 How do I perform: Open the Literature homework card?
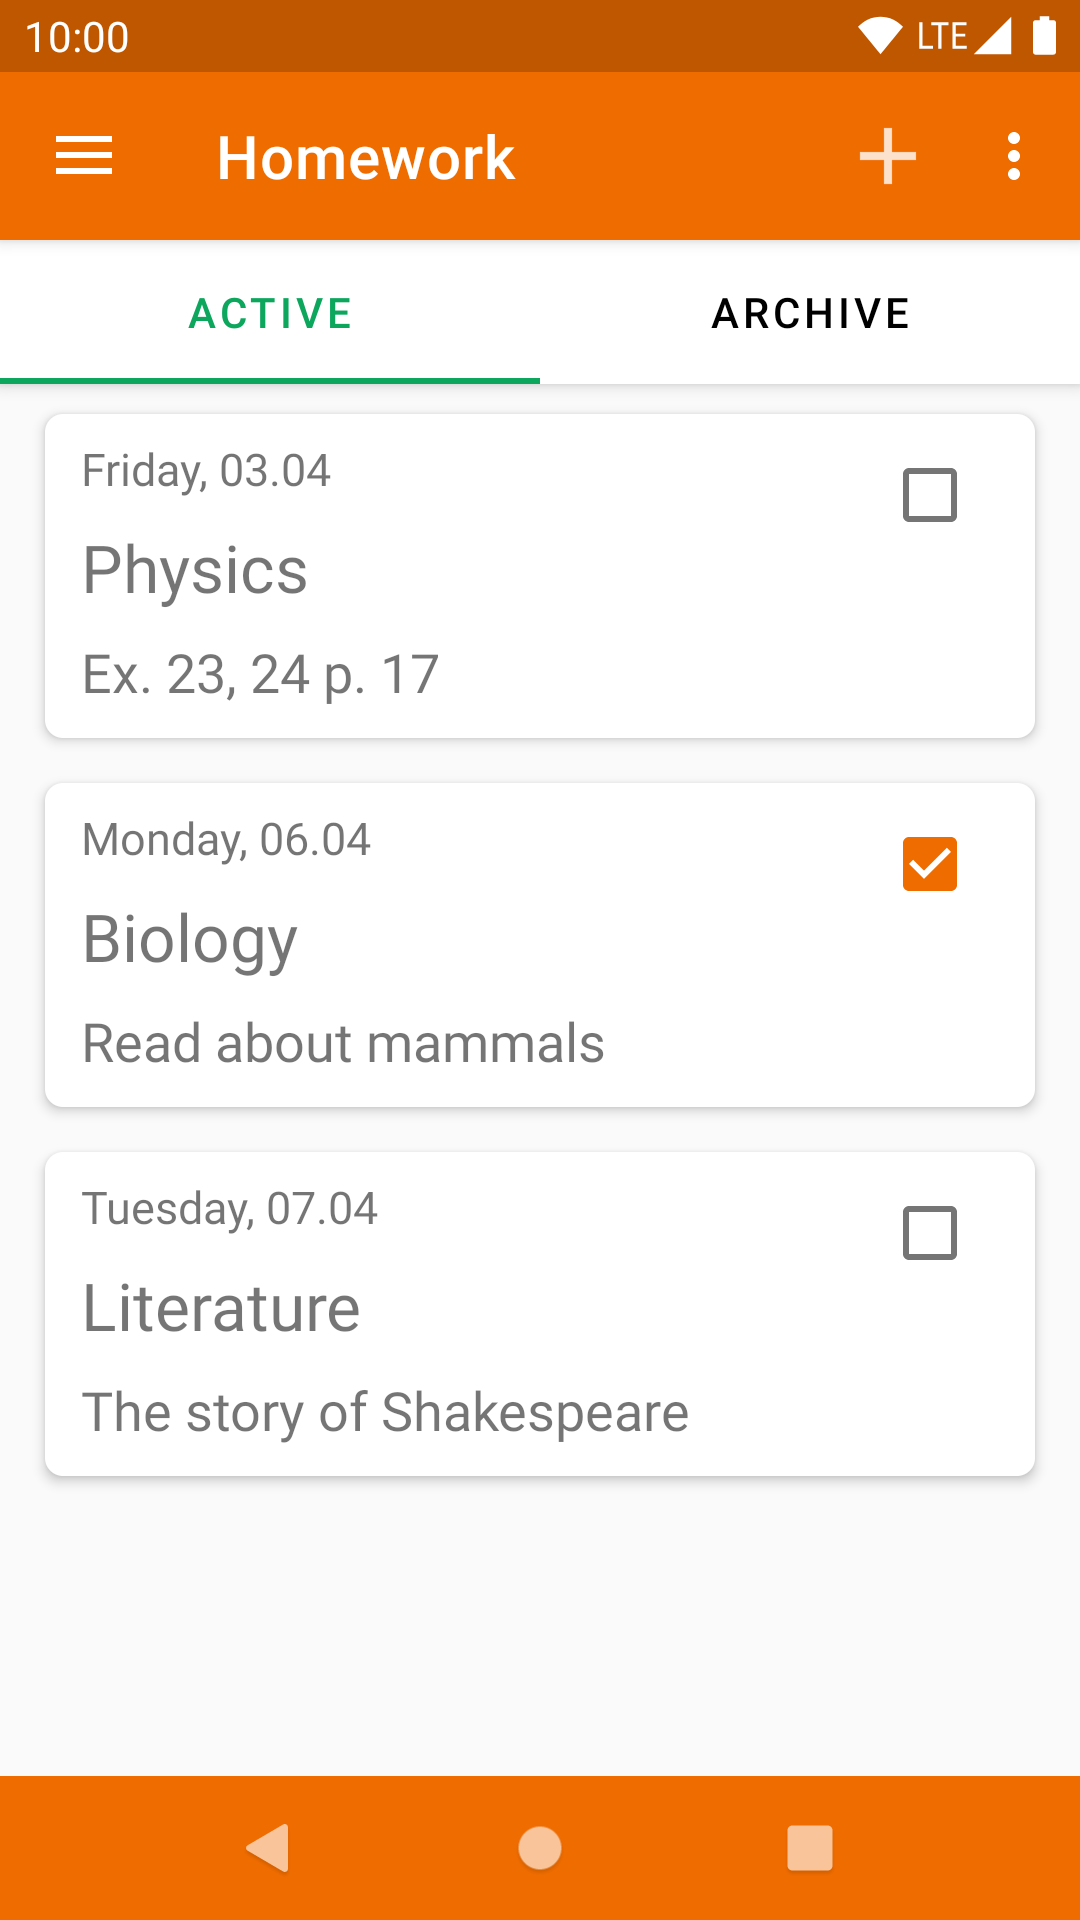(540, 1314)
